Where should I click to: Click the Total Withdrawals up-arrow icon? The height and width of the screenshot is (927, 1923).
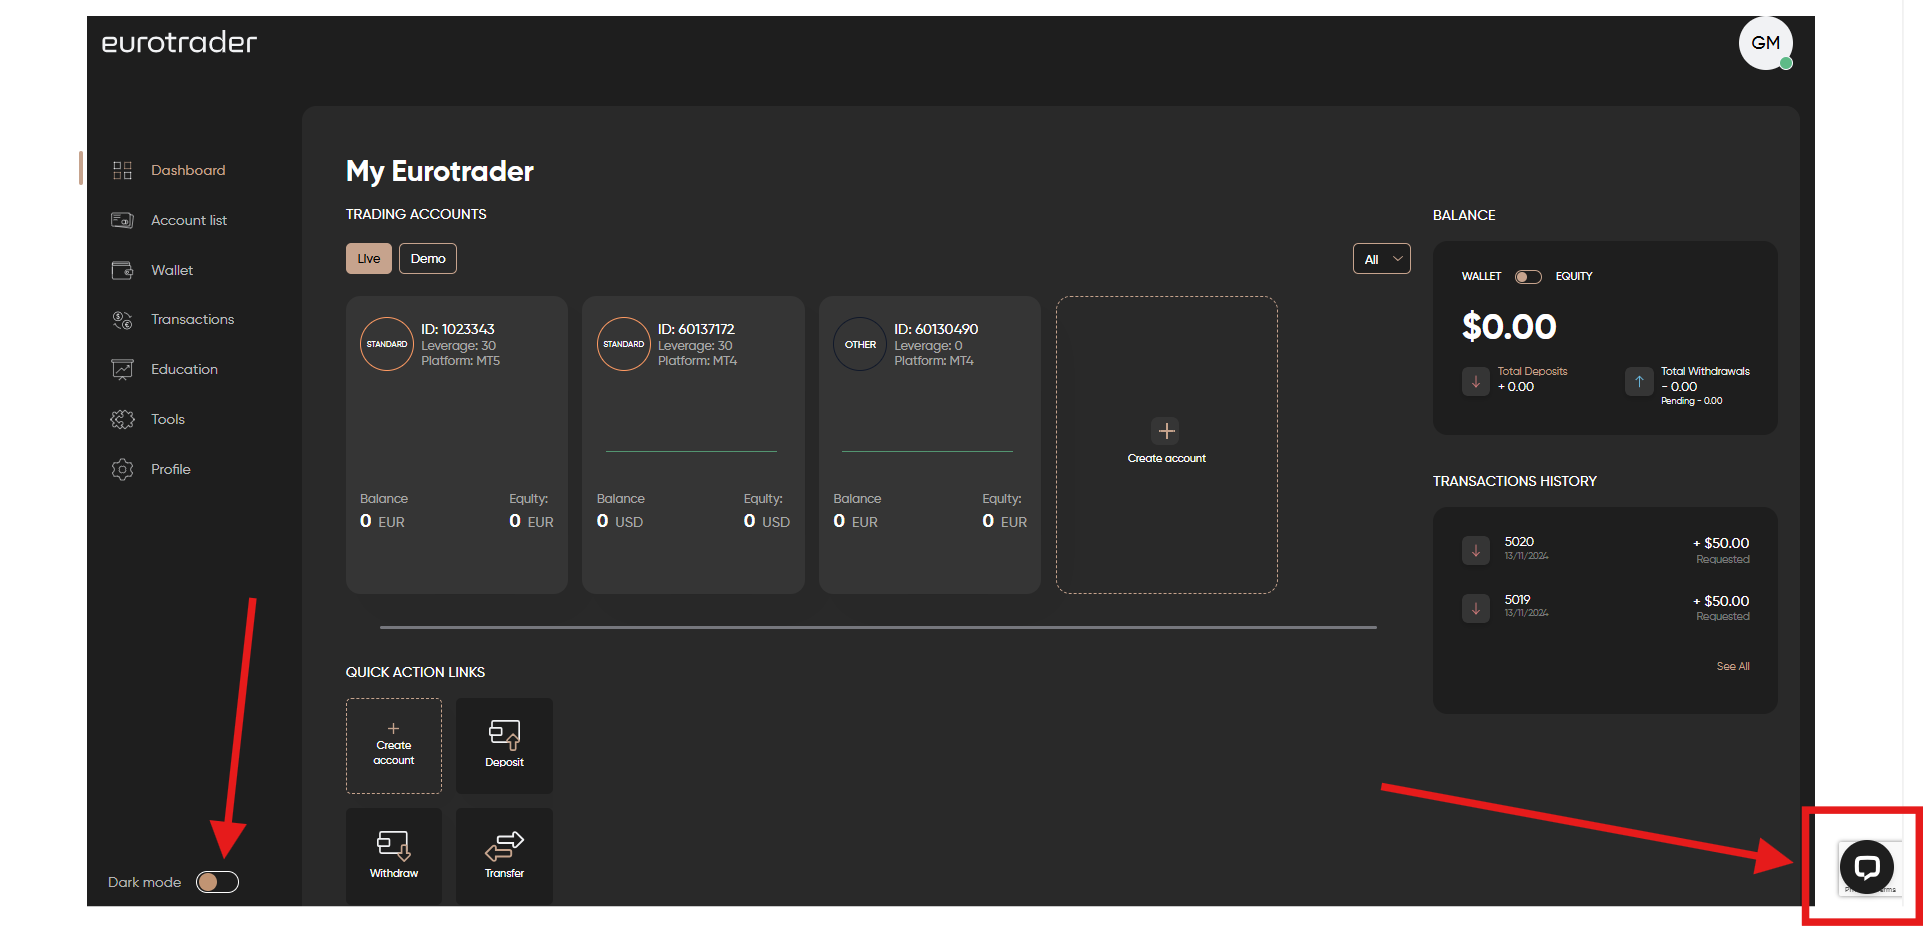pyautogui.click(x=1639, y=381)
